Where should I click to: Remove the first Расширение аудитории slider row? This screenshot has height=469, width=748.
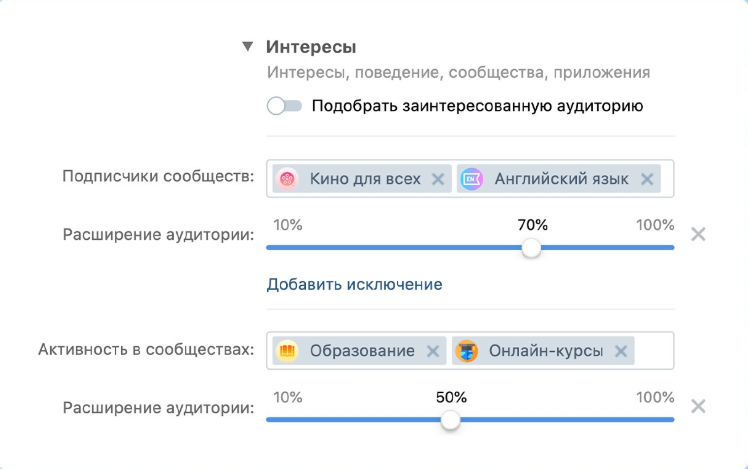pos(698,234)
